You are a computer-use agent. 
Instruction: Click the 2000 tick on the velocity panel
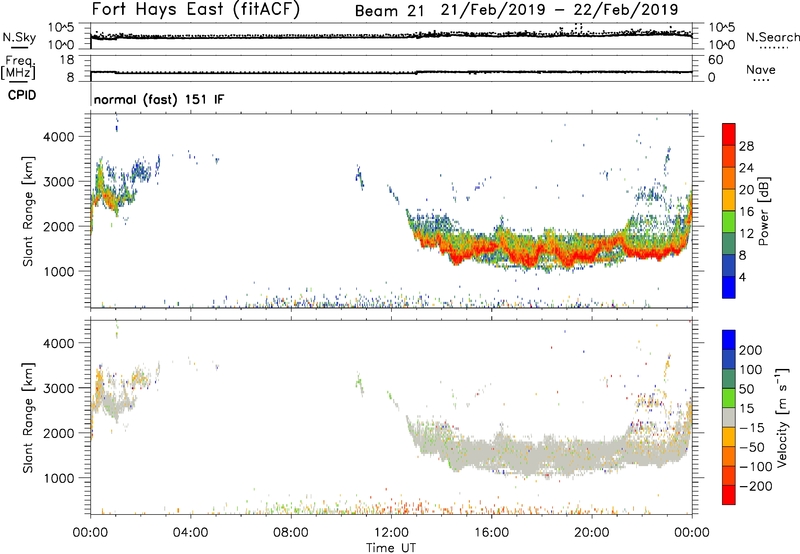click(x=58, y=433)
